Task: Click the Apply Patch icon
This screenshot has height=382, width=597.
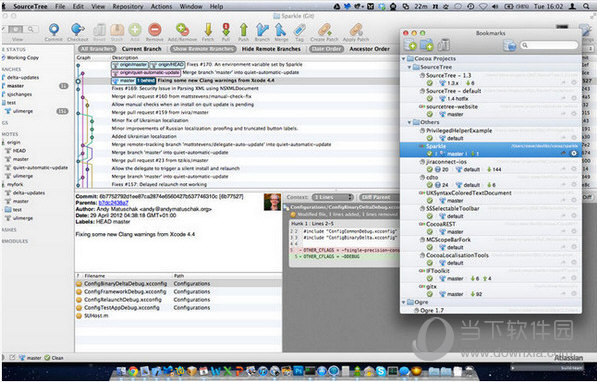Action: coord(356,29)
